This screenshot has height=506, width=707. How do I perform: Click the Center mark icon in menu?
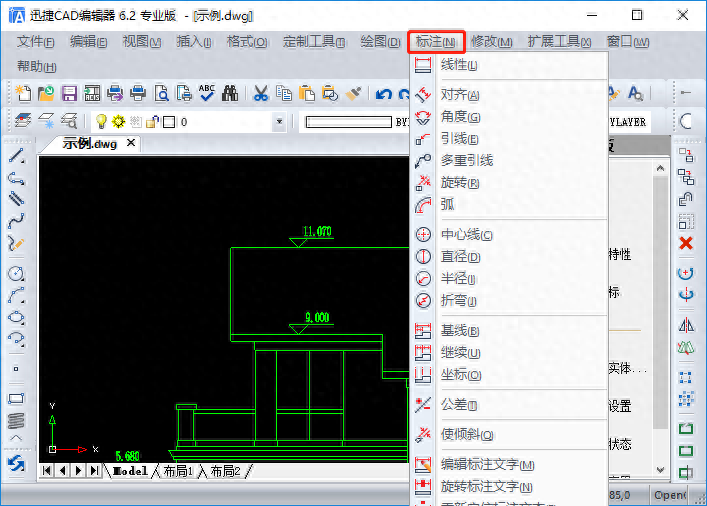(x=423, y=235)
